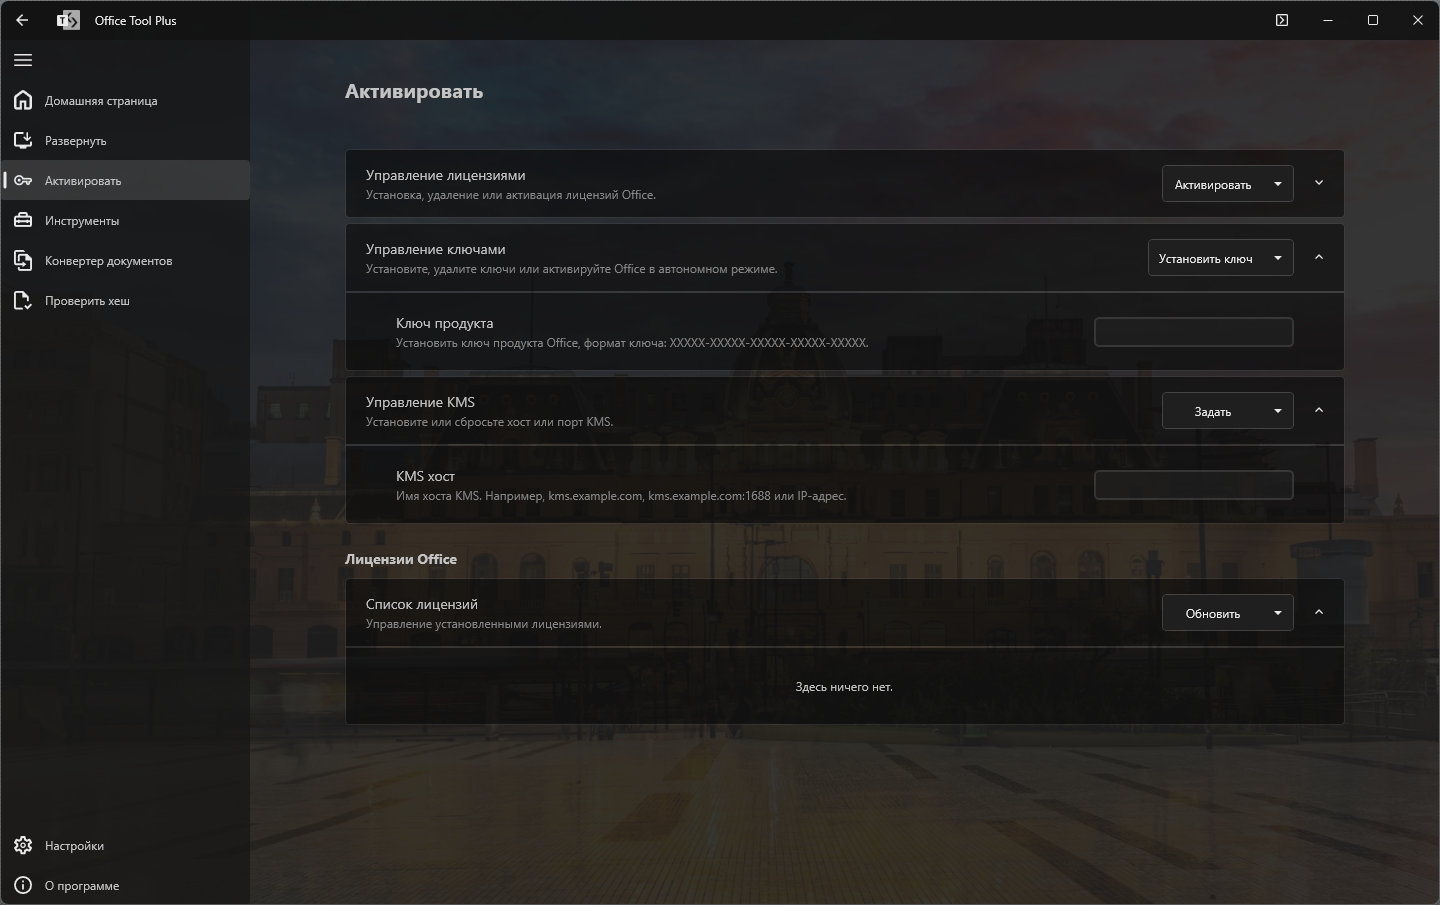Open Домашняя страница page
This screenshot has width=1440, height=905.
tap(125, 100)
